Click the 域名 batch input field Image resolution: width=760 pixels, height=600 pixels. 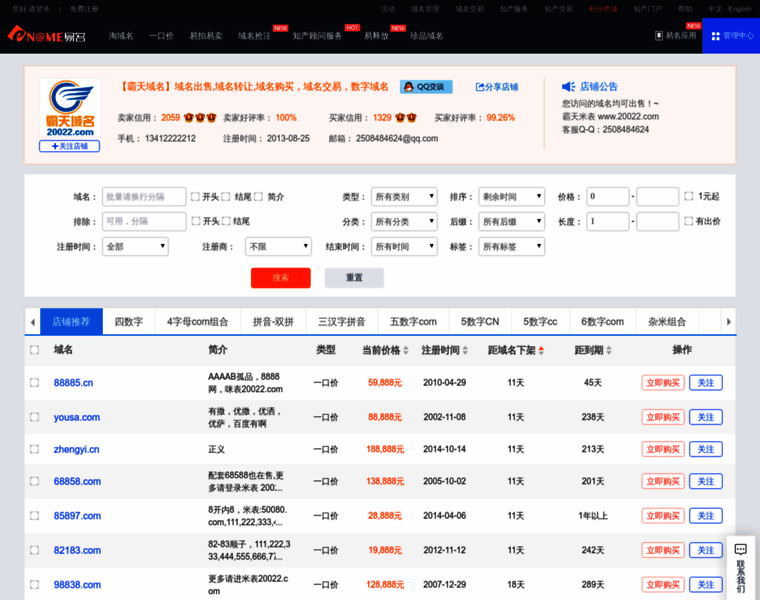point(144,197)
